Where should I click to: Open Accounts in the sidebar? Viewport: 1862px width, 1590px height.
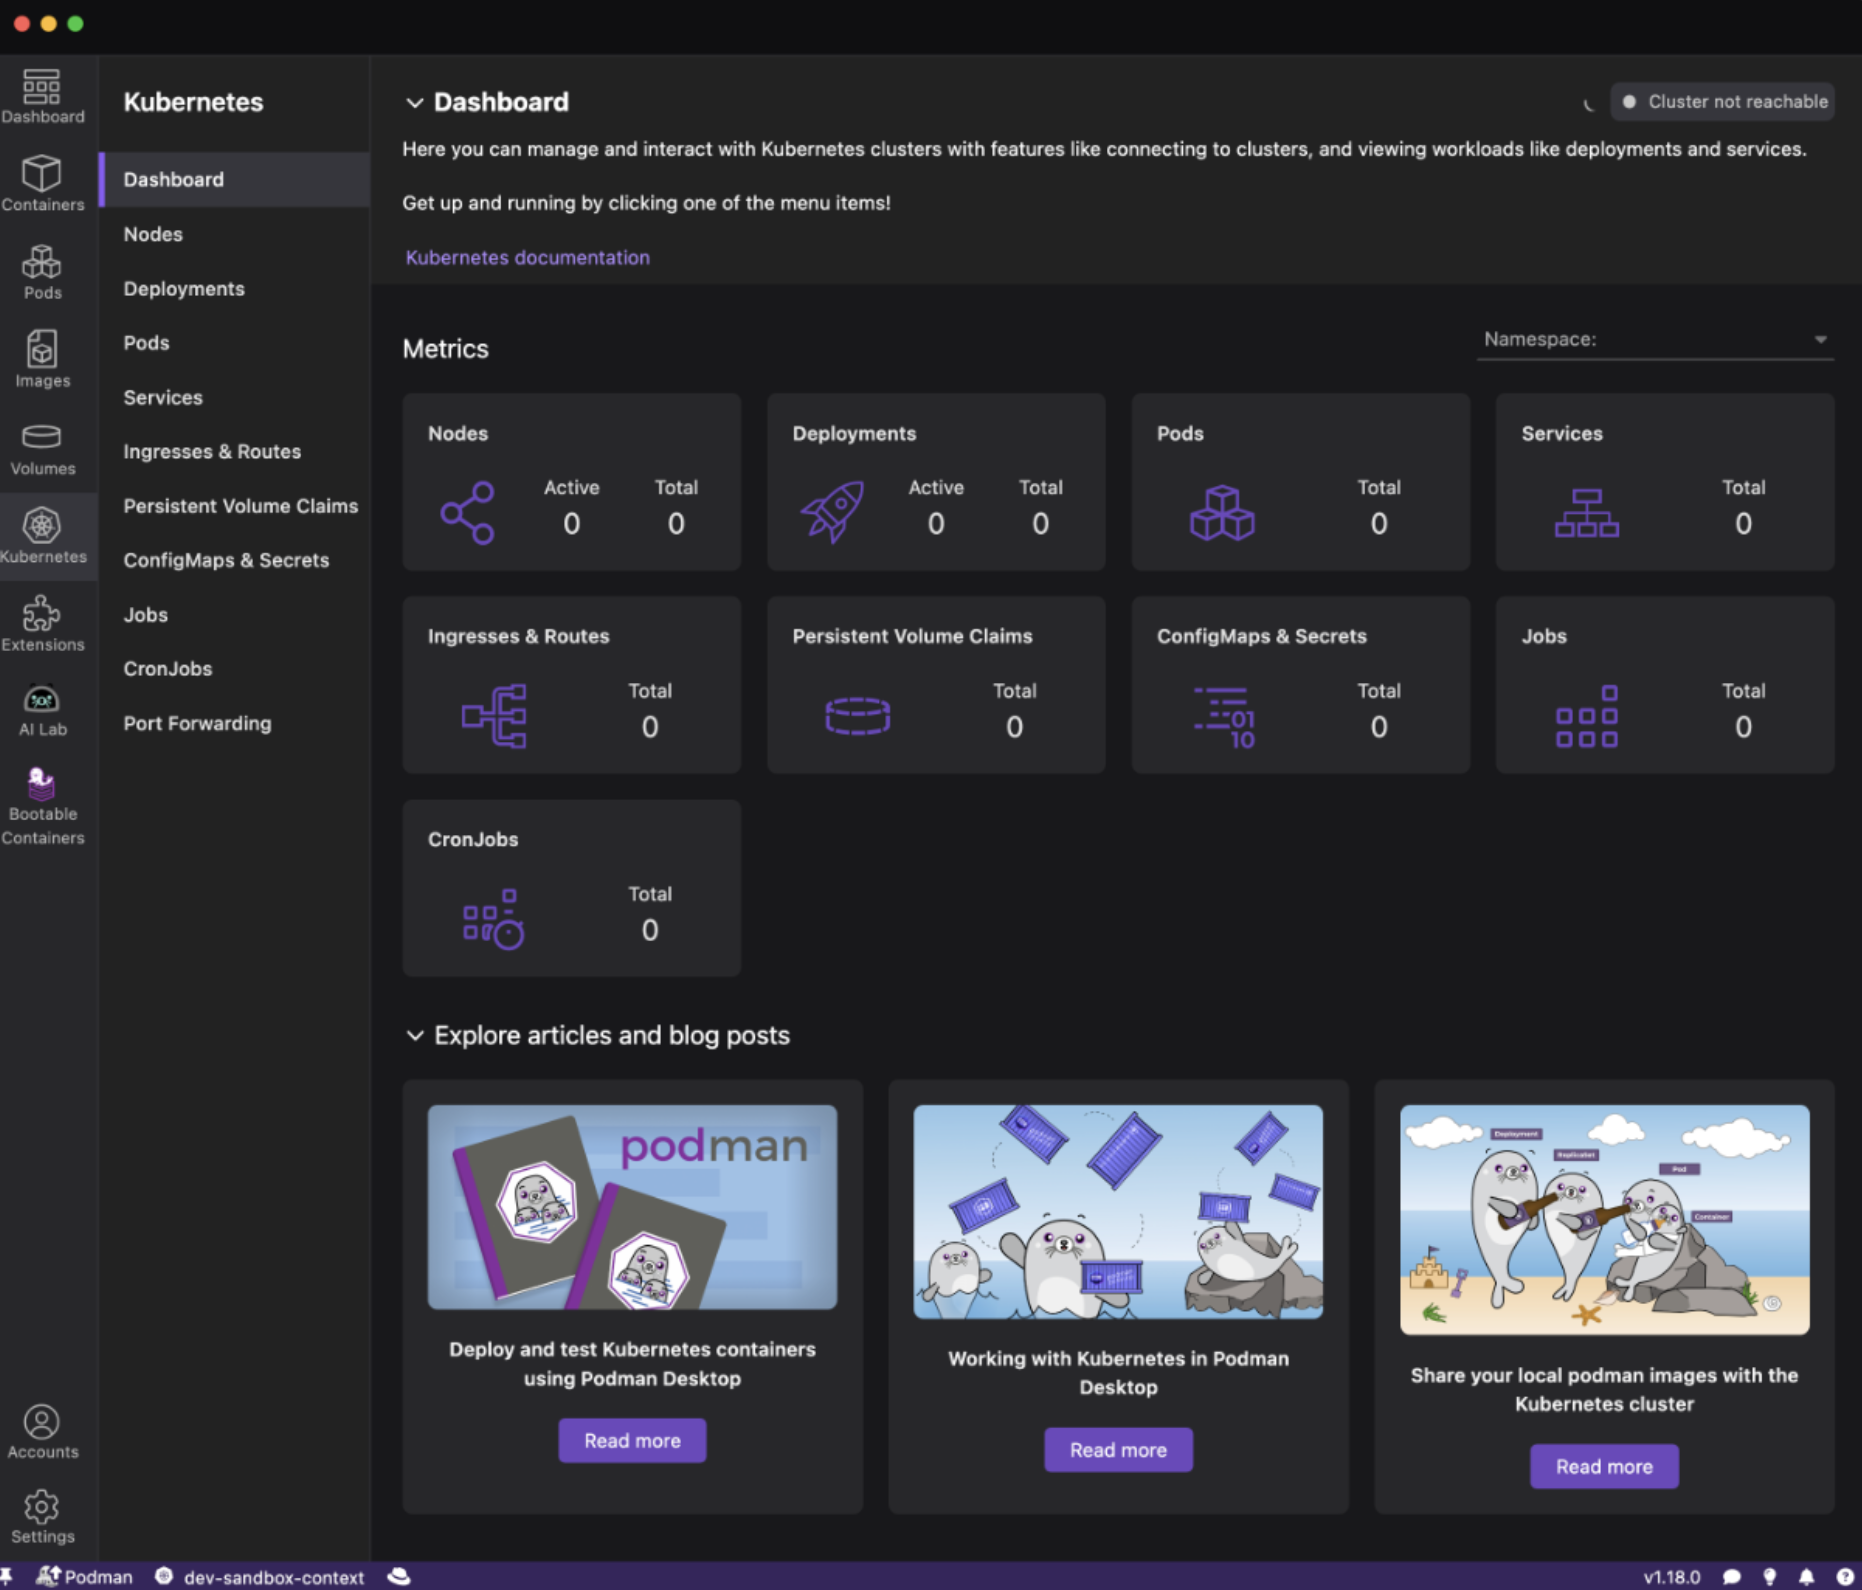tap(42, 1431)
